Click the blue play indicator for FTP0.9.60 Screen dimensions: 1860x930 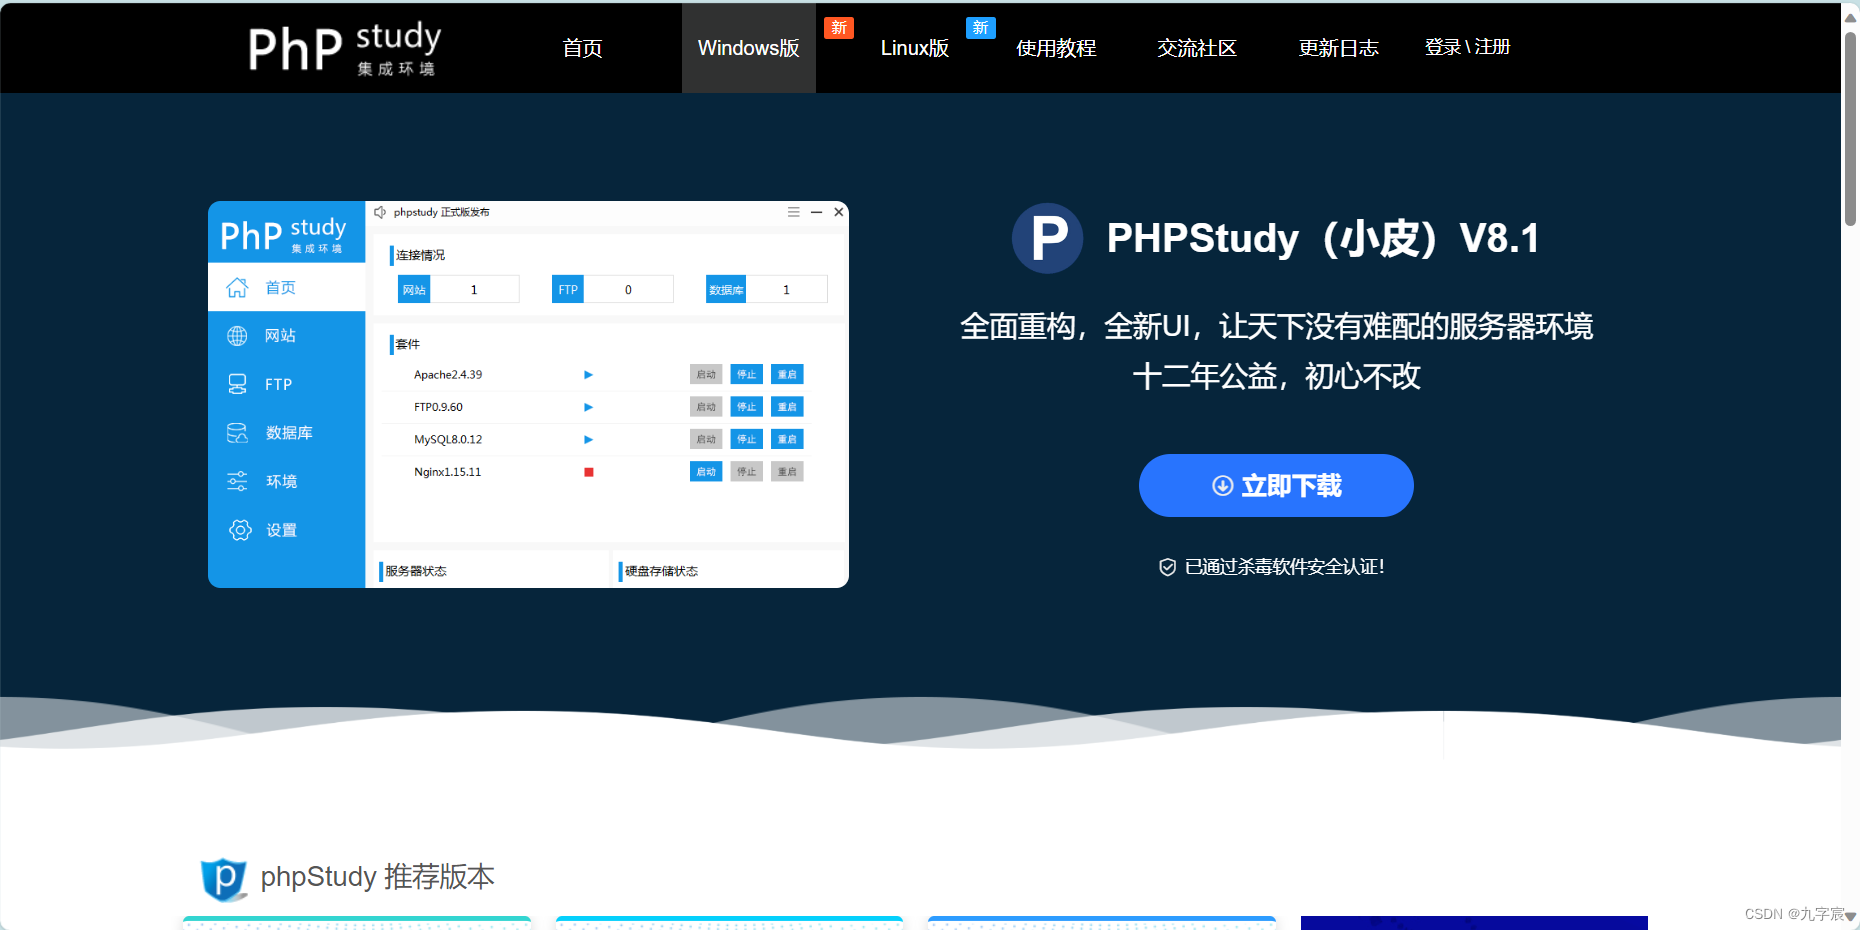589,407
